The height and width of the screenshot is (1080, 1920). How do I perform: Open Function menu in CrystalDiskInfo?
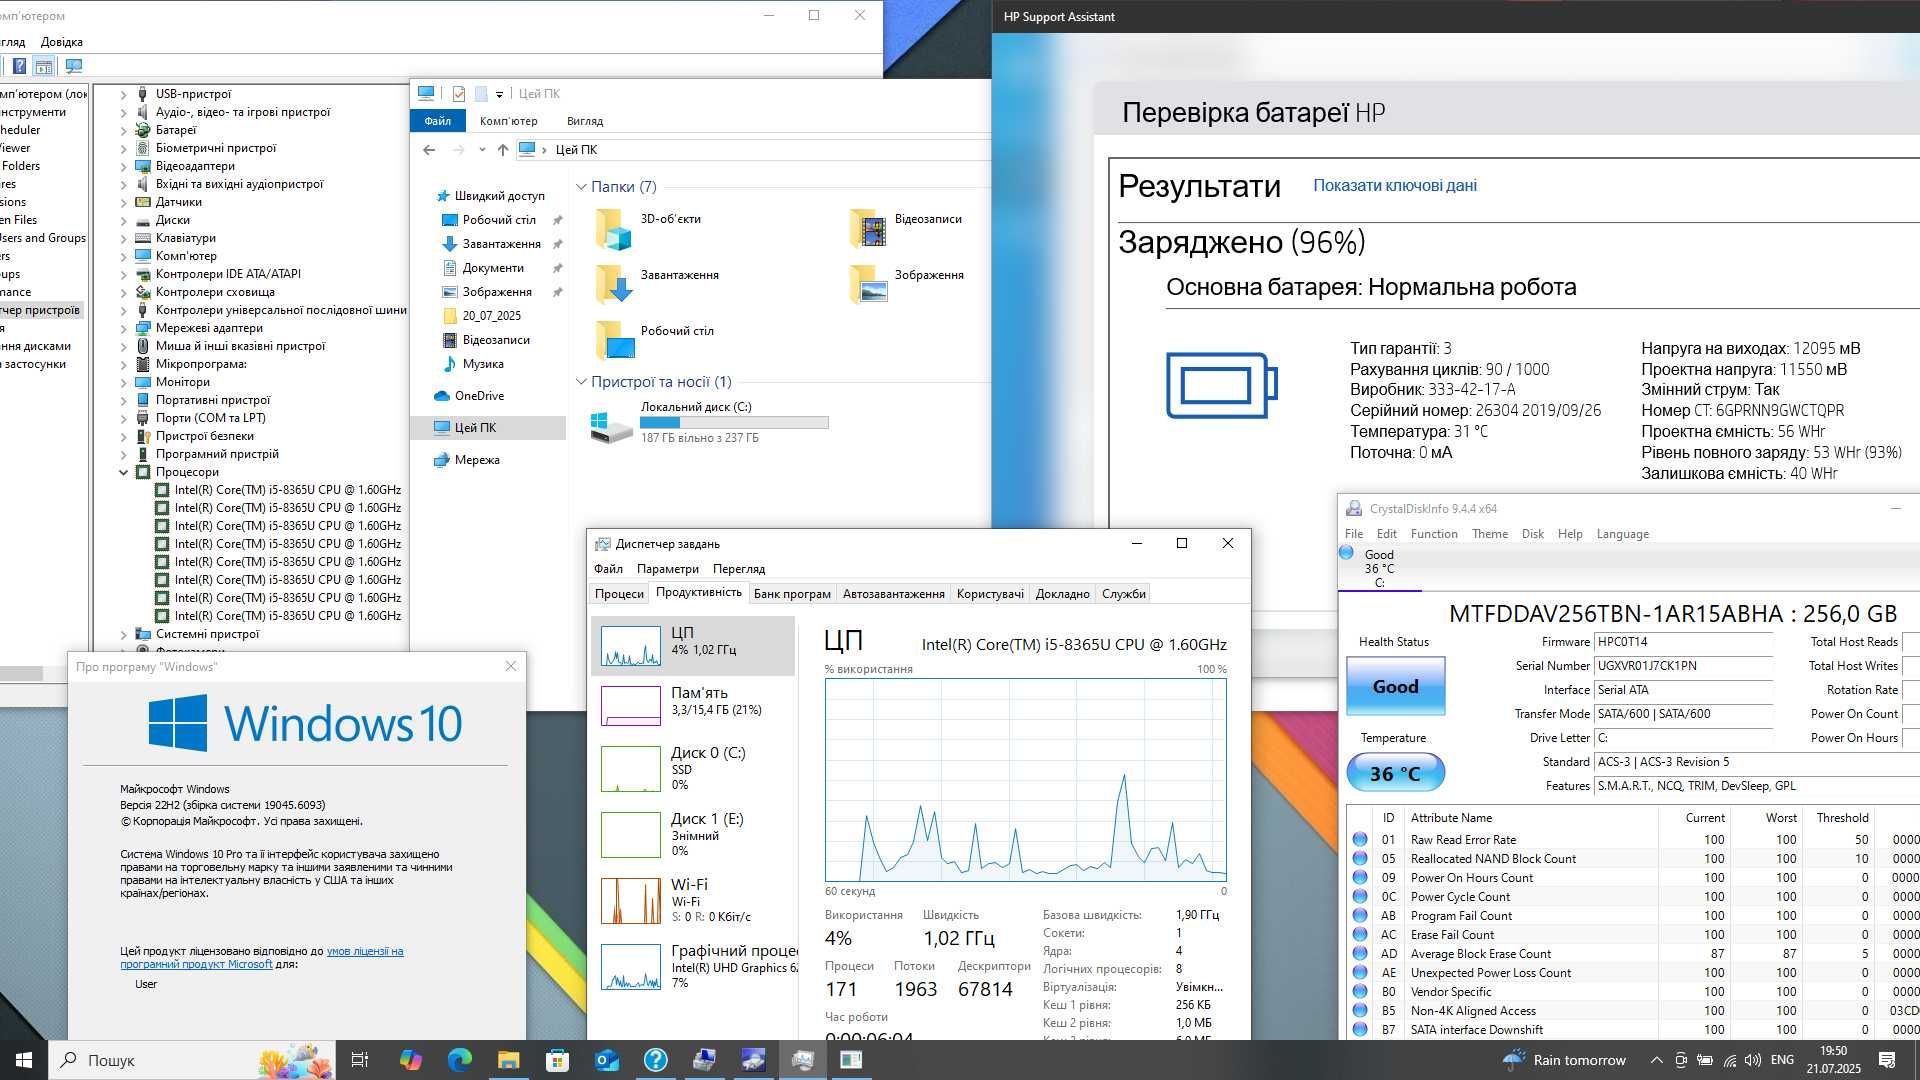coord(1434,534)
